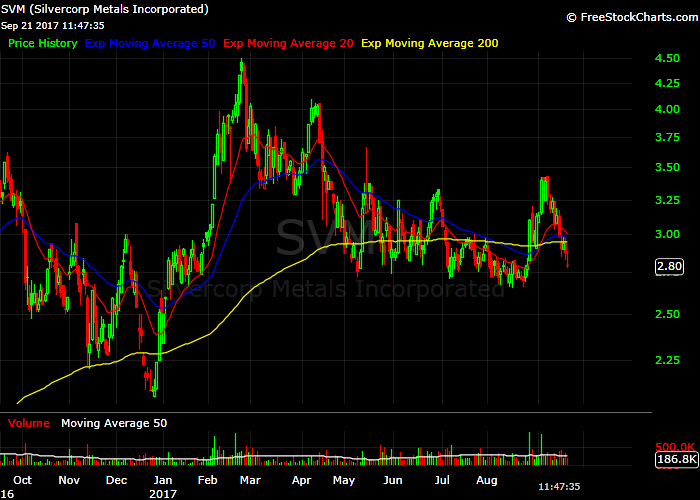The width and height of the screenshot is (700, 500).
Task: Select the Moving Average 50 volume label
Action: click(114, 423)
